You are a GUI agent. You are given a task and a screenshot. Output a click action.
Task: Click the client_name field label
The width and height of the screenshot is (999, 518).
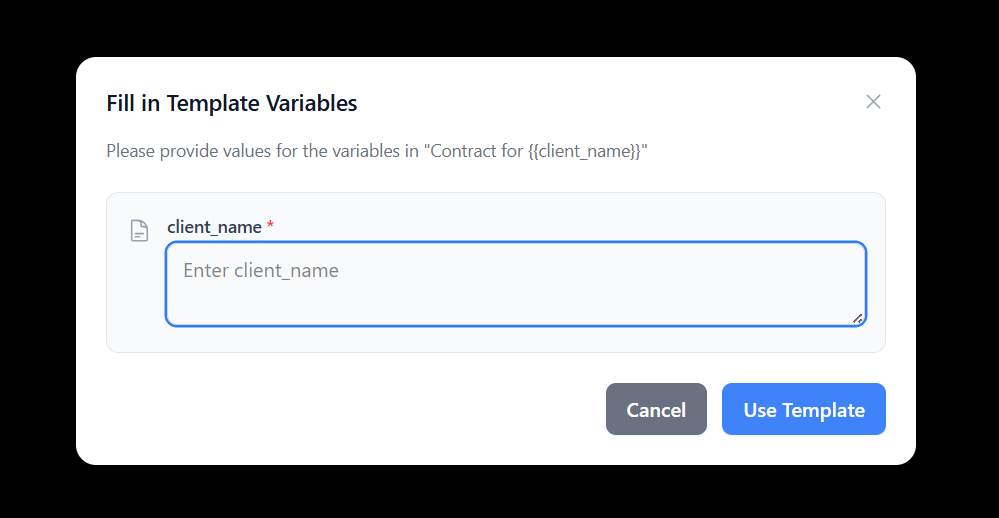pos(214,227)
